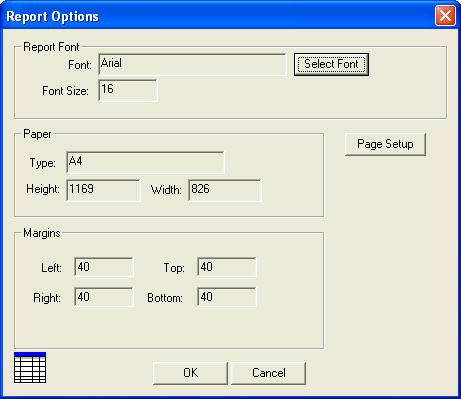461x399 pixels.
Task: Click the Top margin field
Action: [227, 267]
